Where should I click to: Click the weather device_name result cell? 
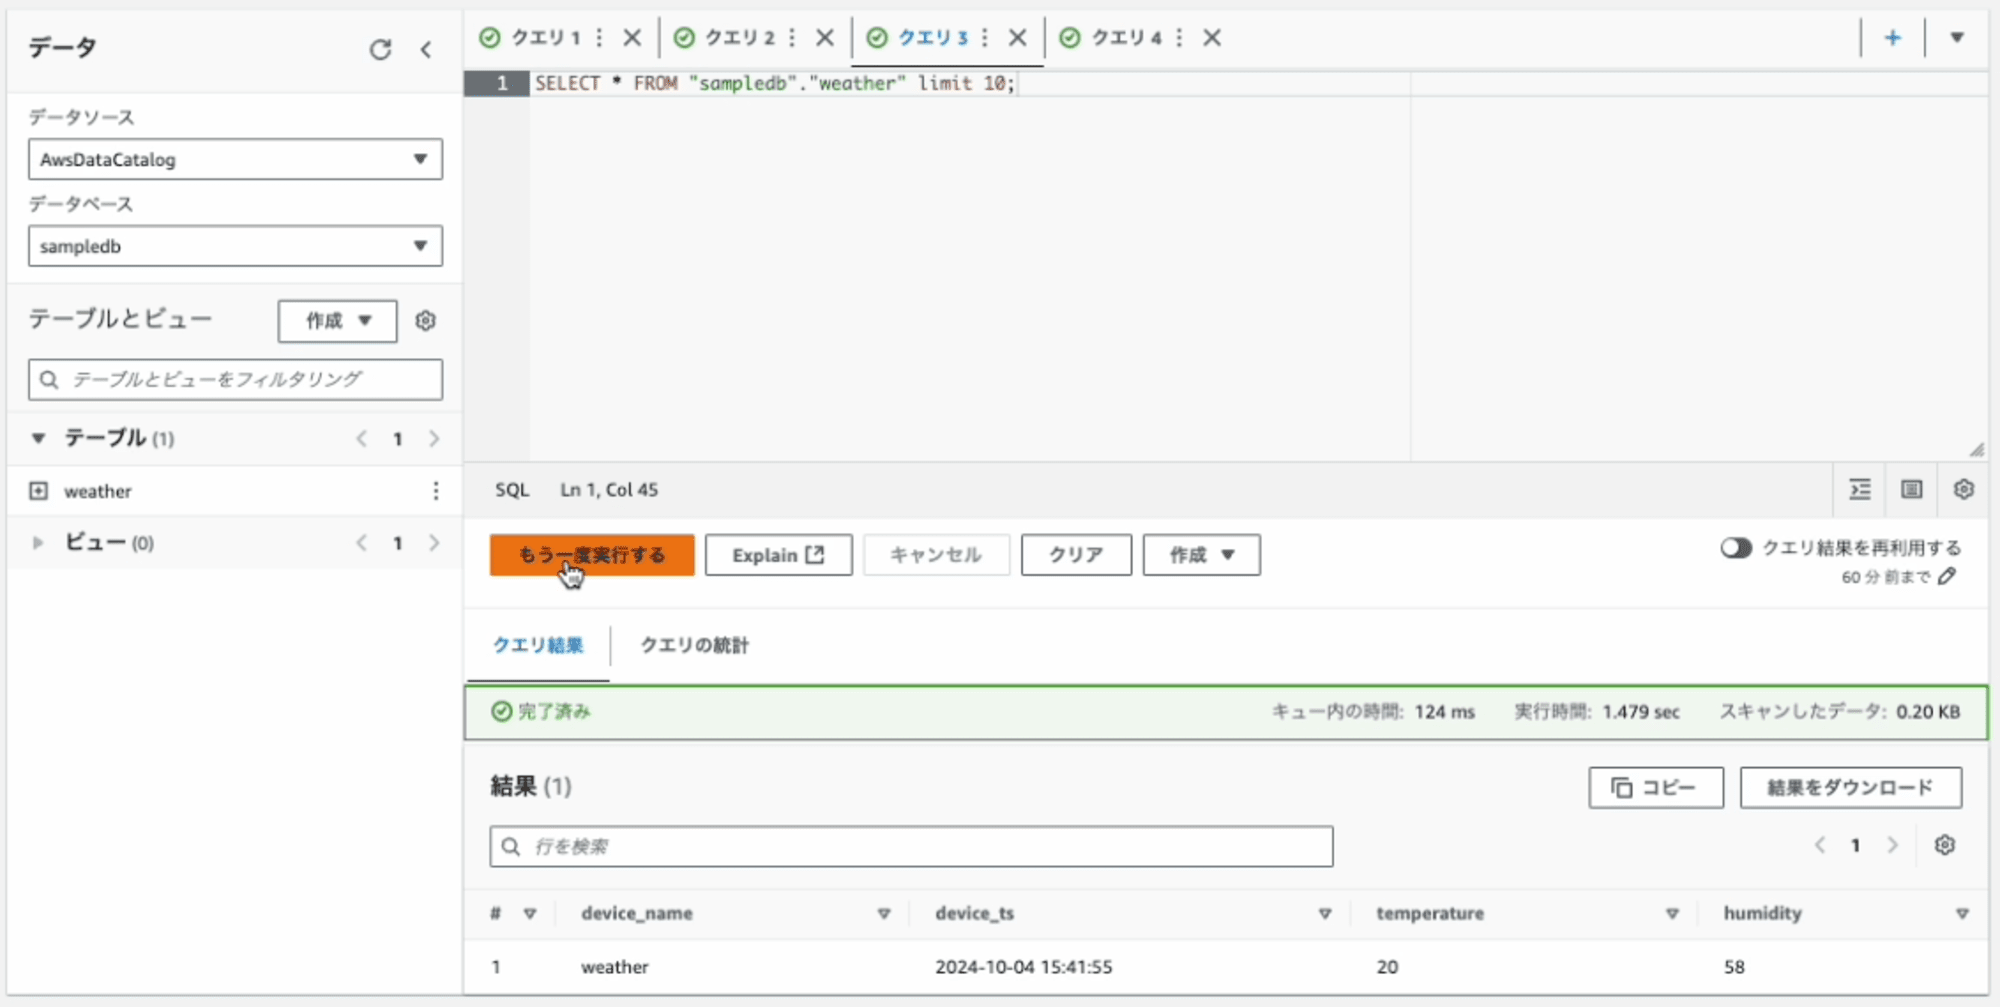615,967
